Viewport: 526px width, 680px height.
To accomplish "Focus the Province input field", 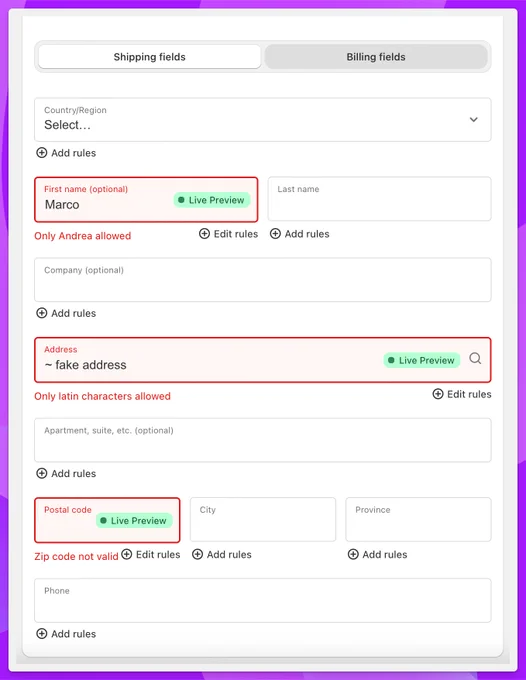I will [418, 519].
